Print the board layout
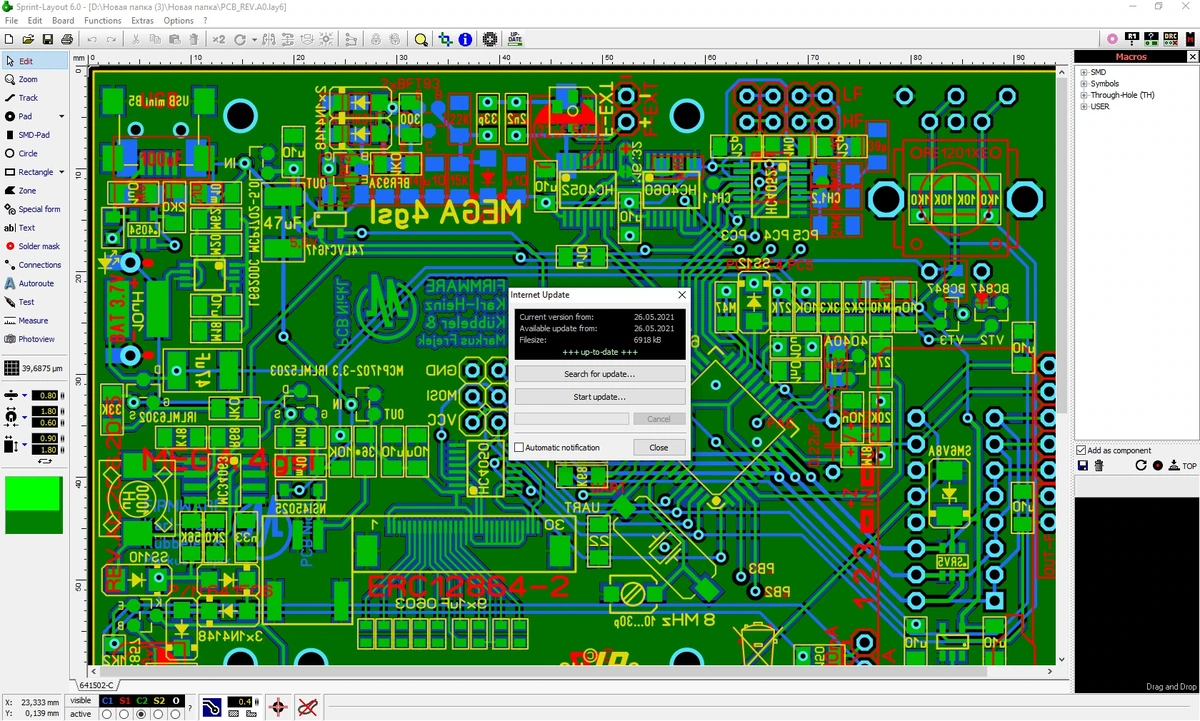Image resolution: width=1200 pixels, height=721 pixels. 66,39
